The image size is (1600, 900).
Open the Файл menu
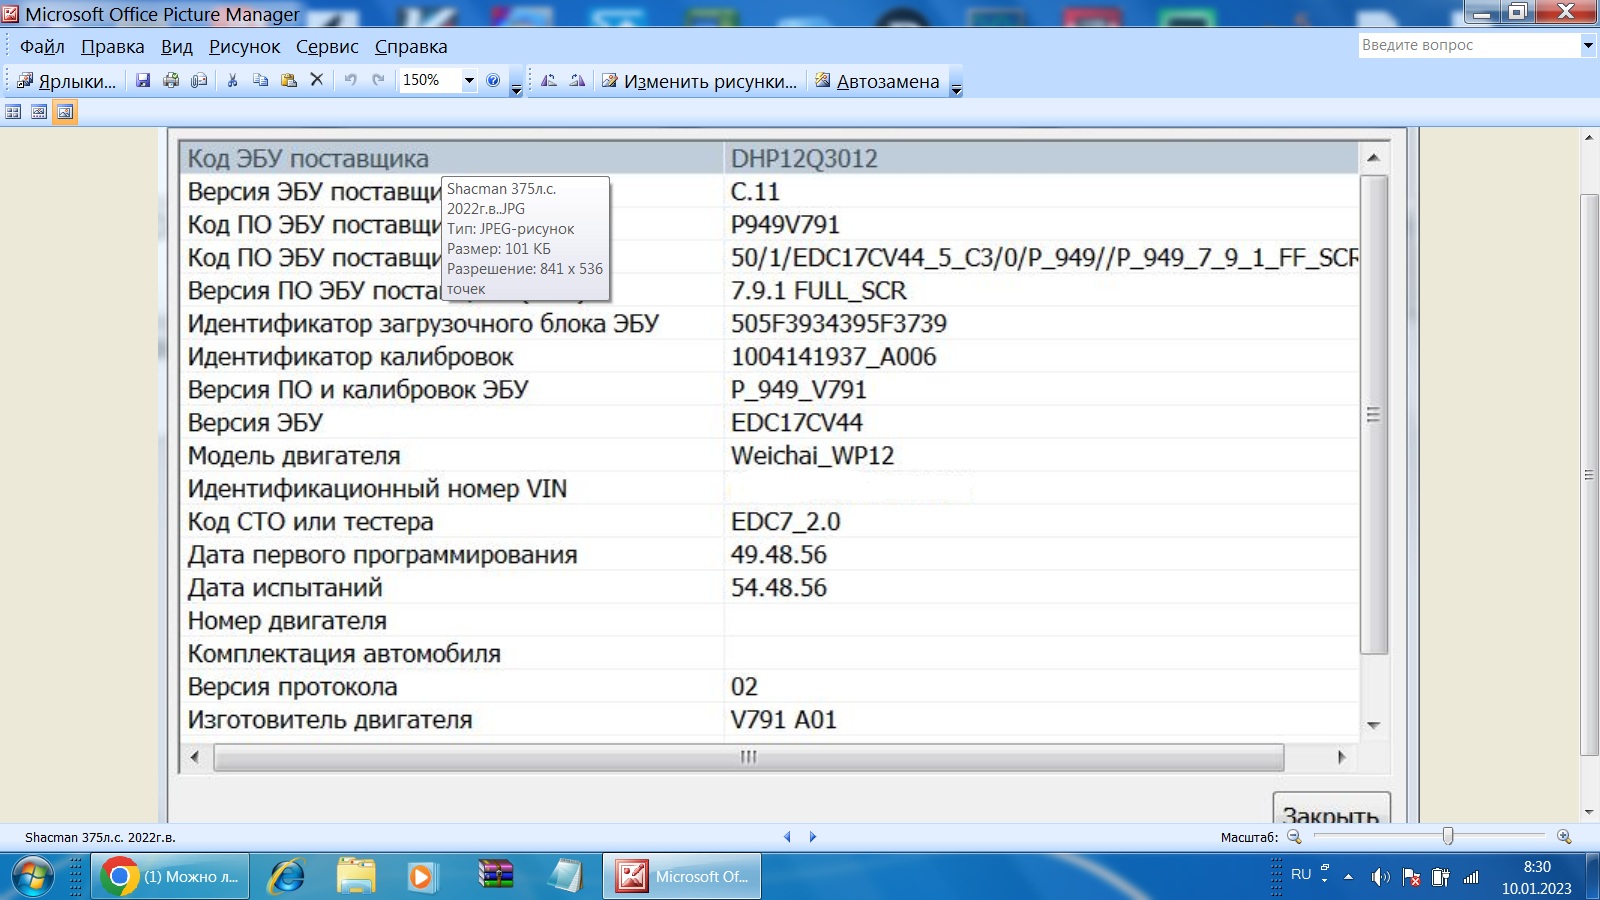tap(42, 47)
